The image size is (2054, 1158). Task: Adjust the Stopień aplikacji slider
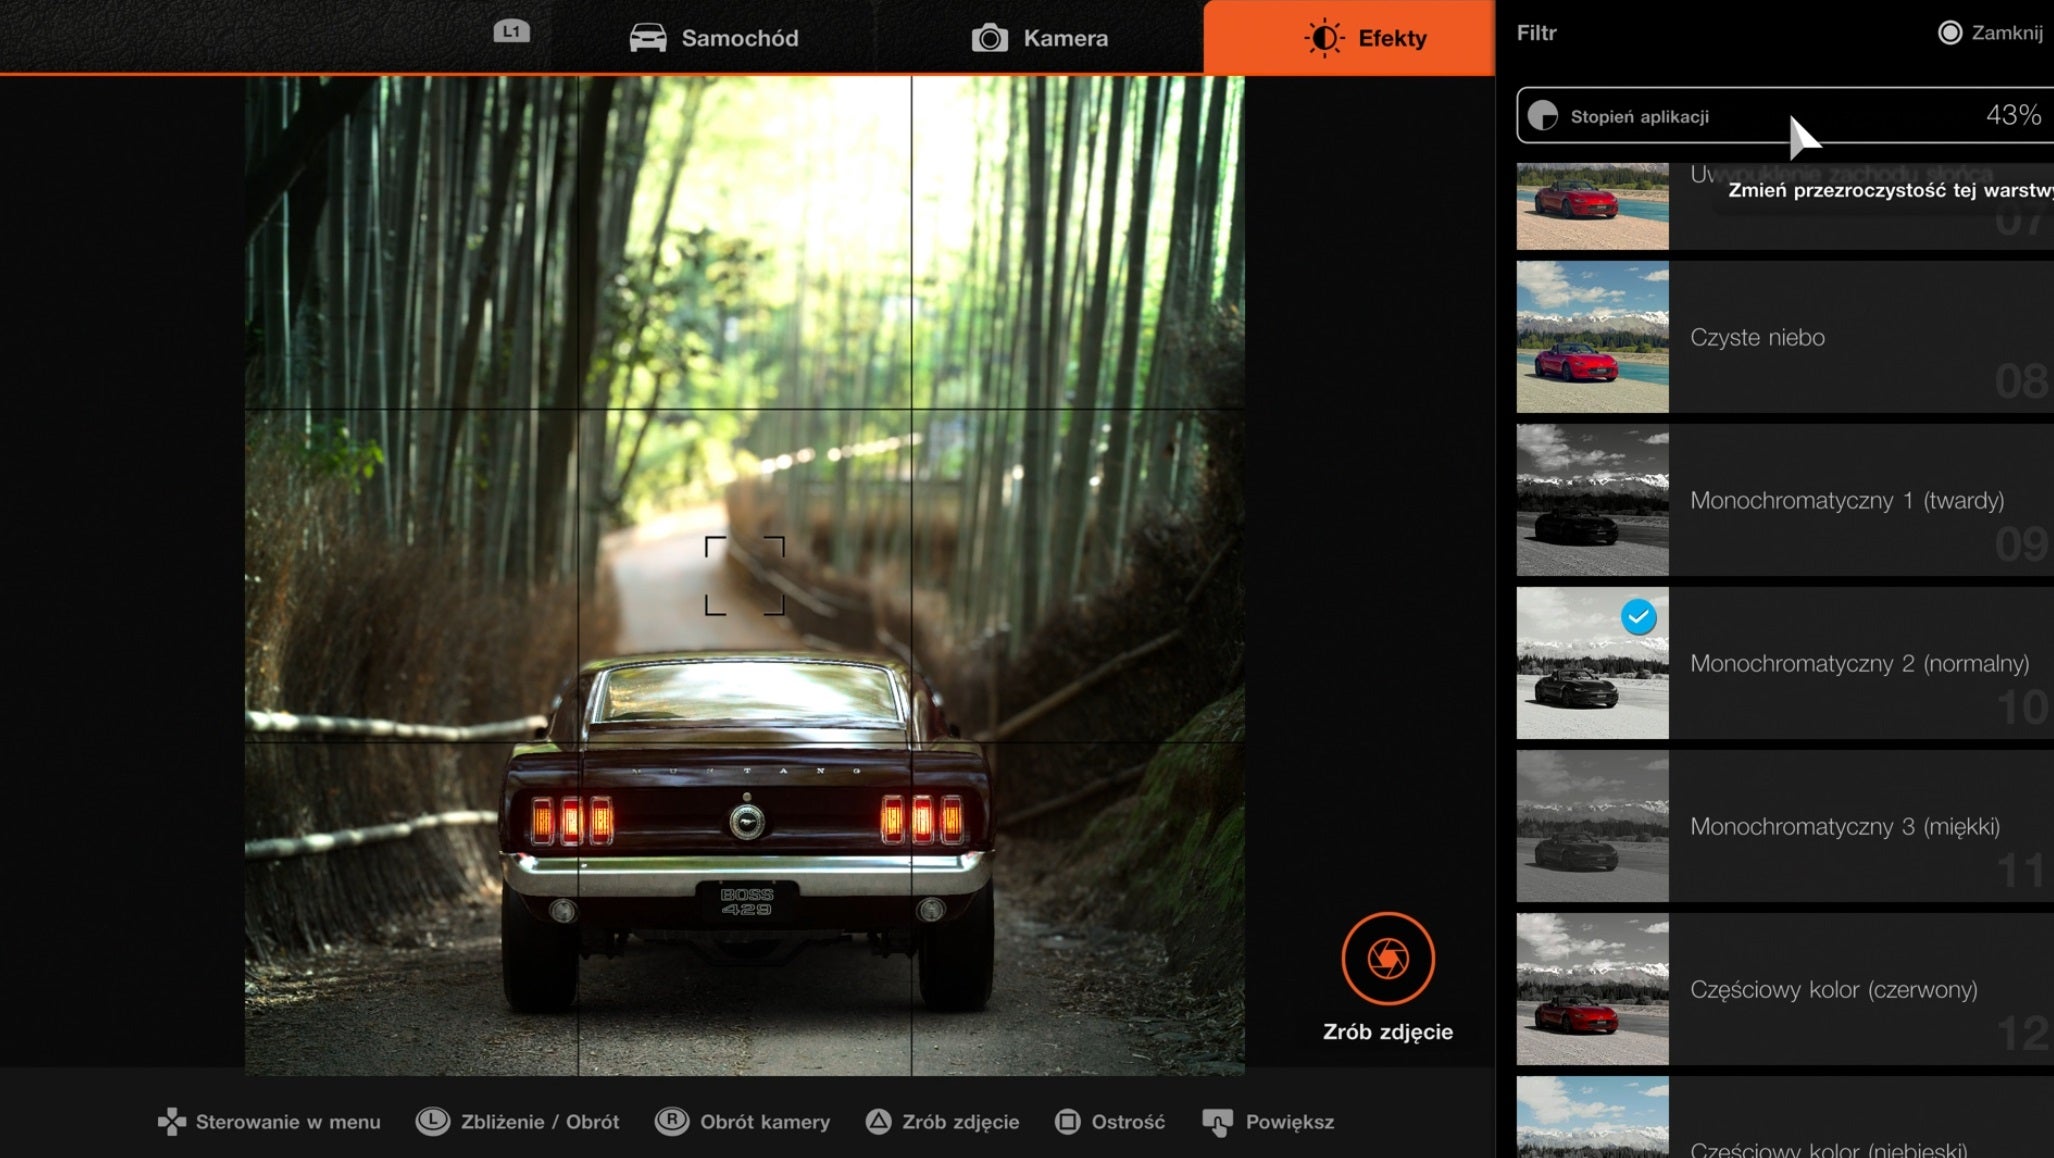(x=1785, y=116)
